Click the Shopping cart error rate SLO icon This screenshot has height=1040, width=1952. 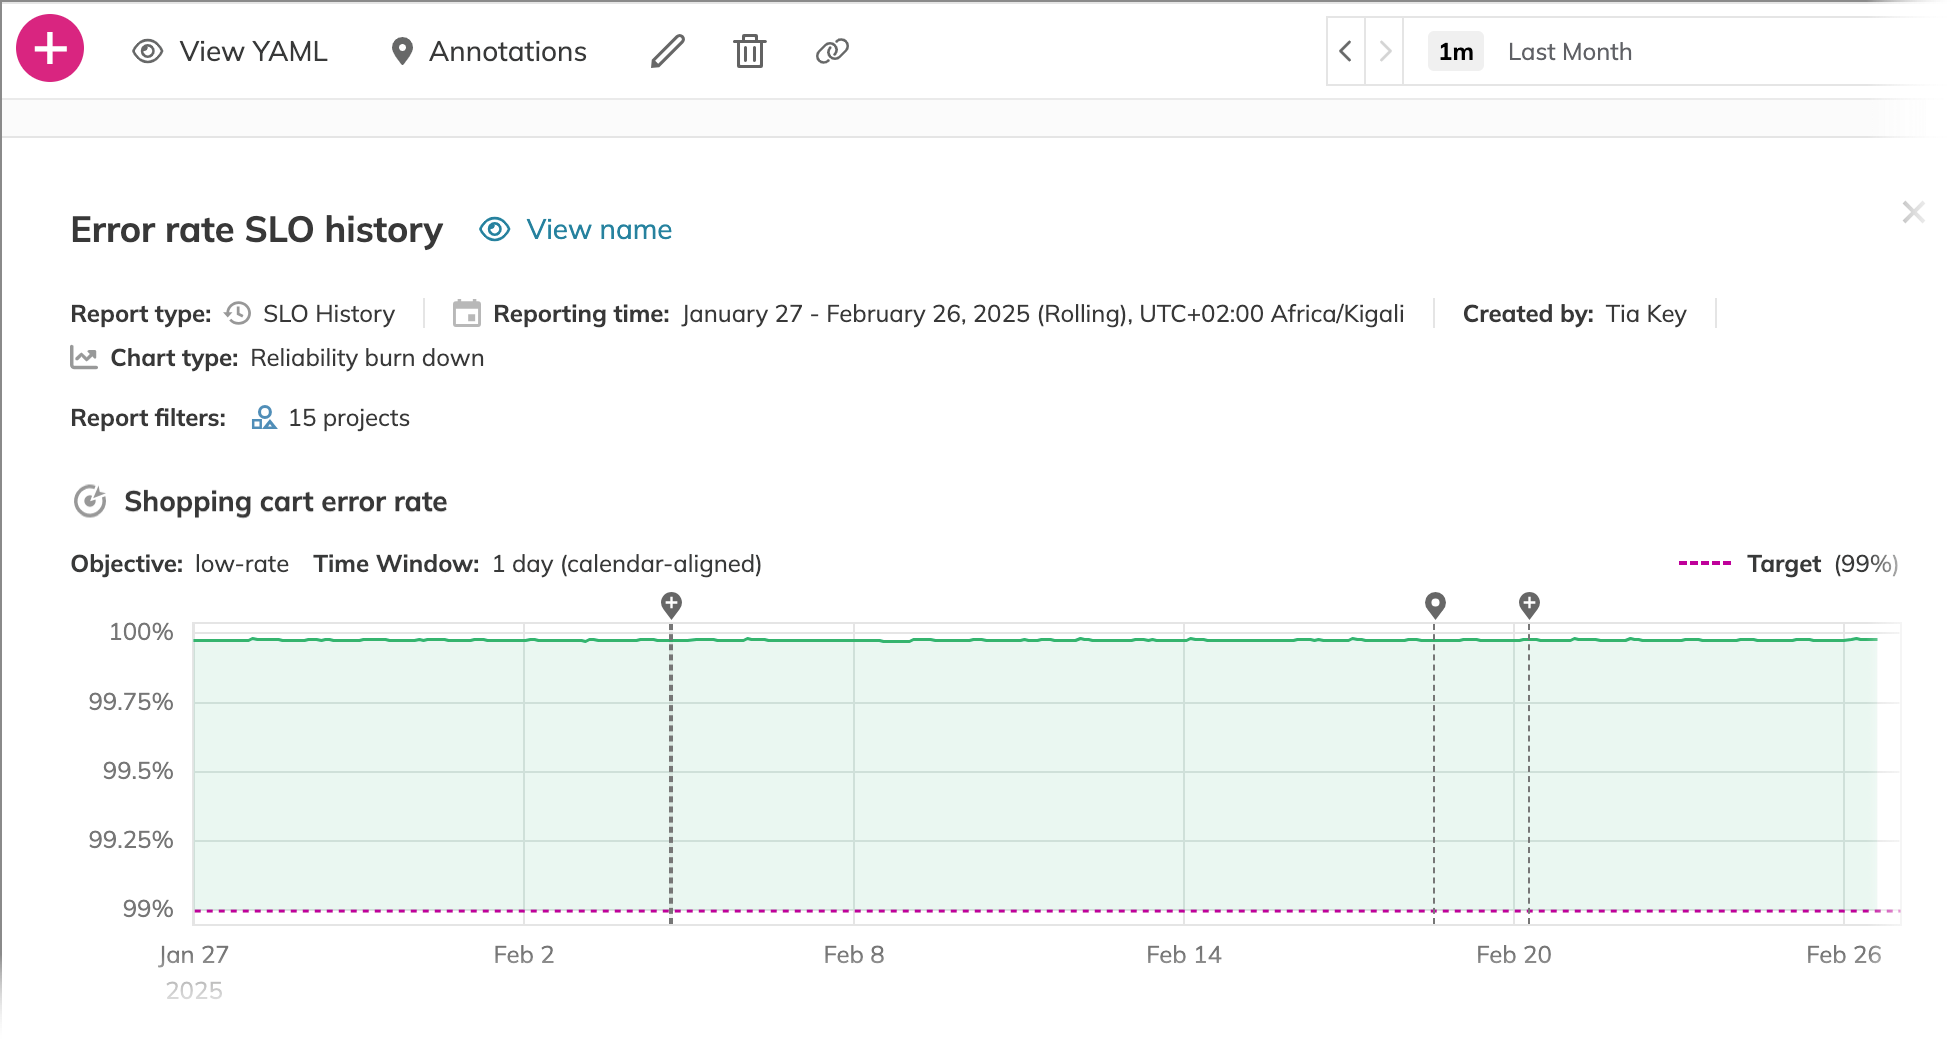[90, 501]
